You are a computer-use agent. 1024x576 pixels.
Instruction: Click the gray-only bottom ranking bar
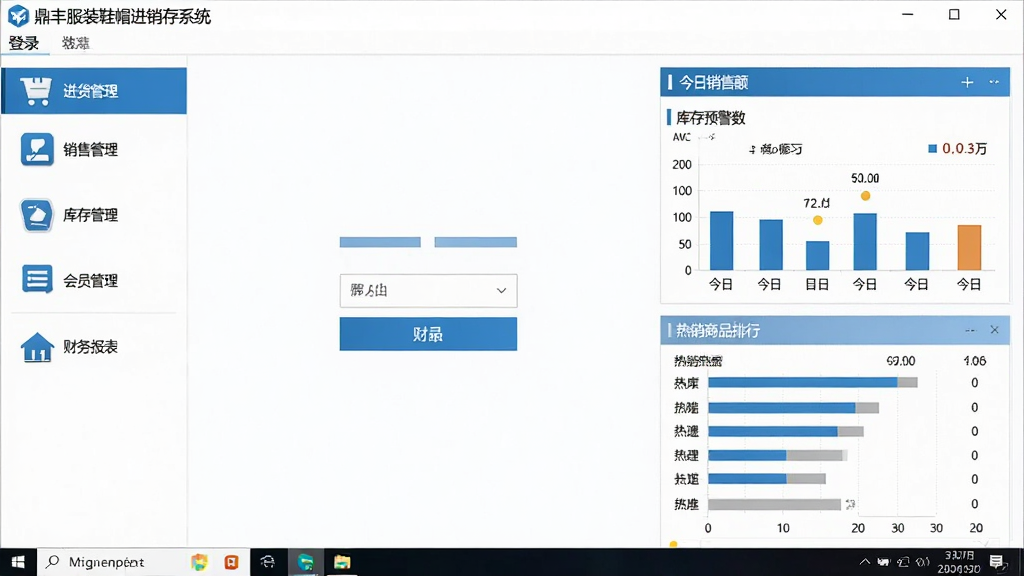(775, 504)
